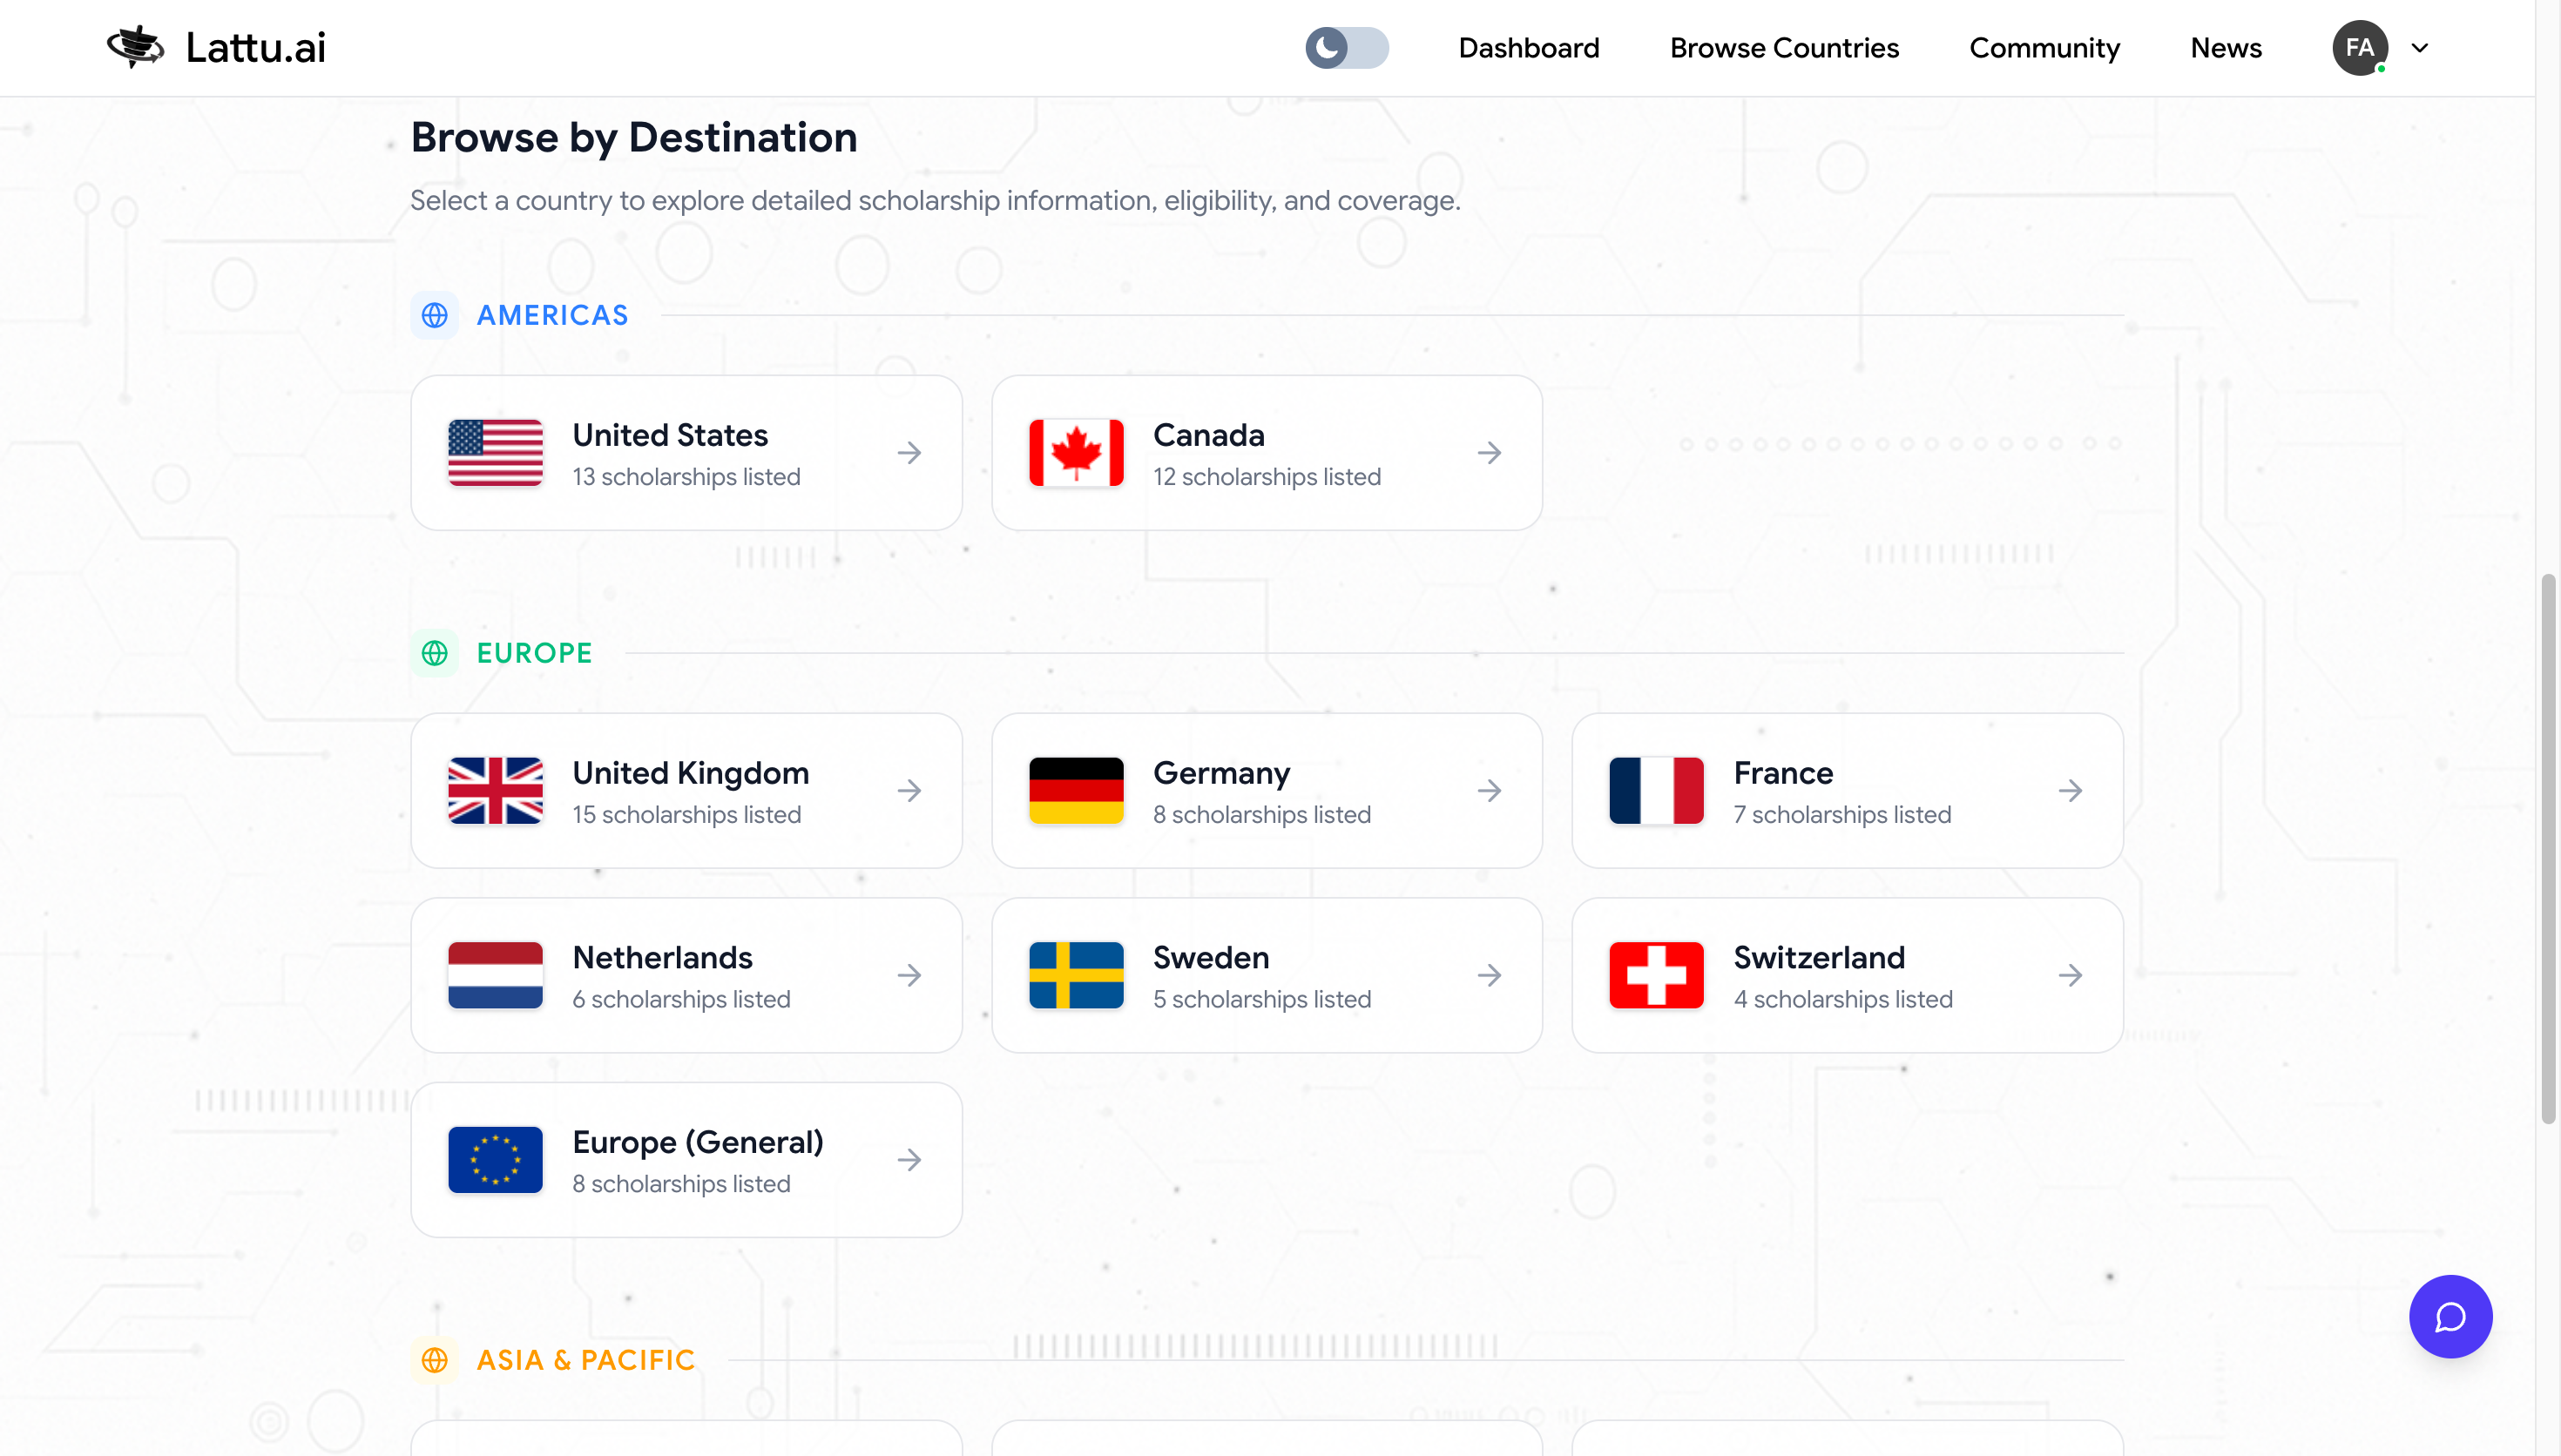This screenshot has width=2561, height=1456.
Task: Expand the user account dropdown chevron
Action: (2420, 48)
